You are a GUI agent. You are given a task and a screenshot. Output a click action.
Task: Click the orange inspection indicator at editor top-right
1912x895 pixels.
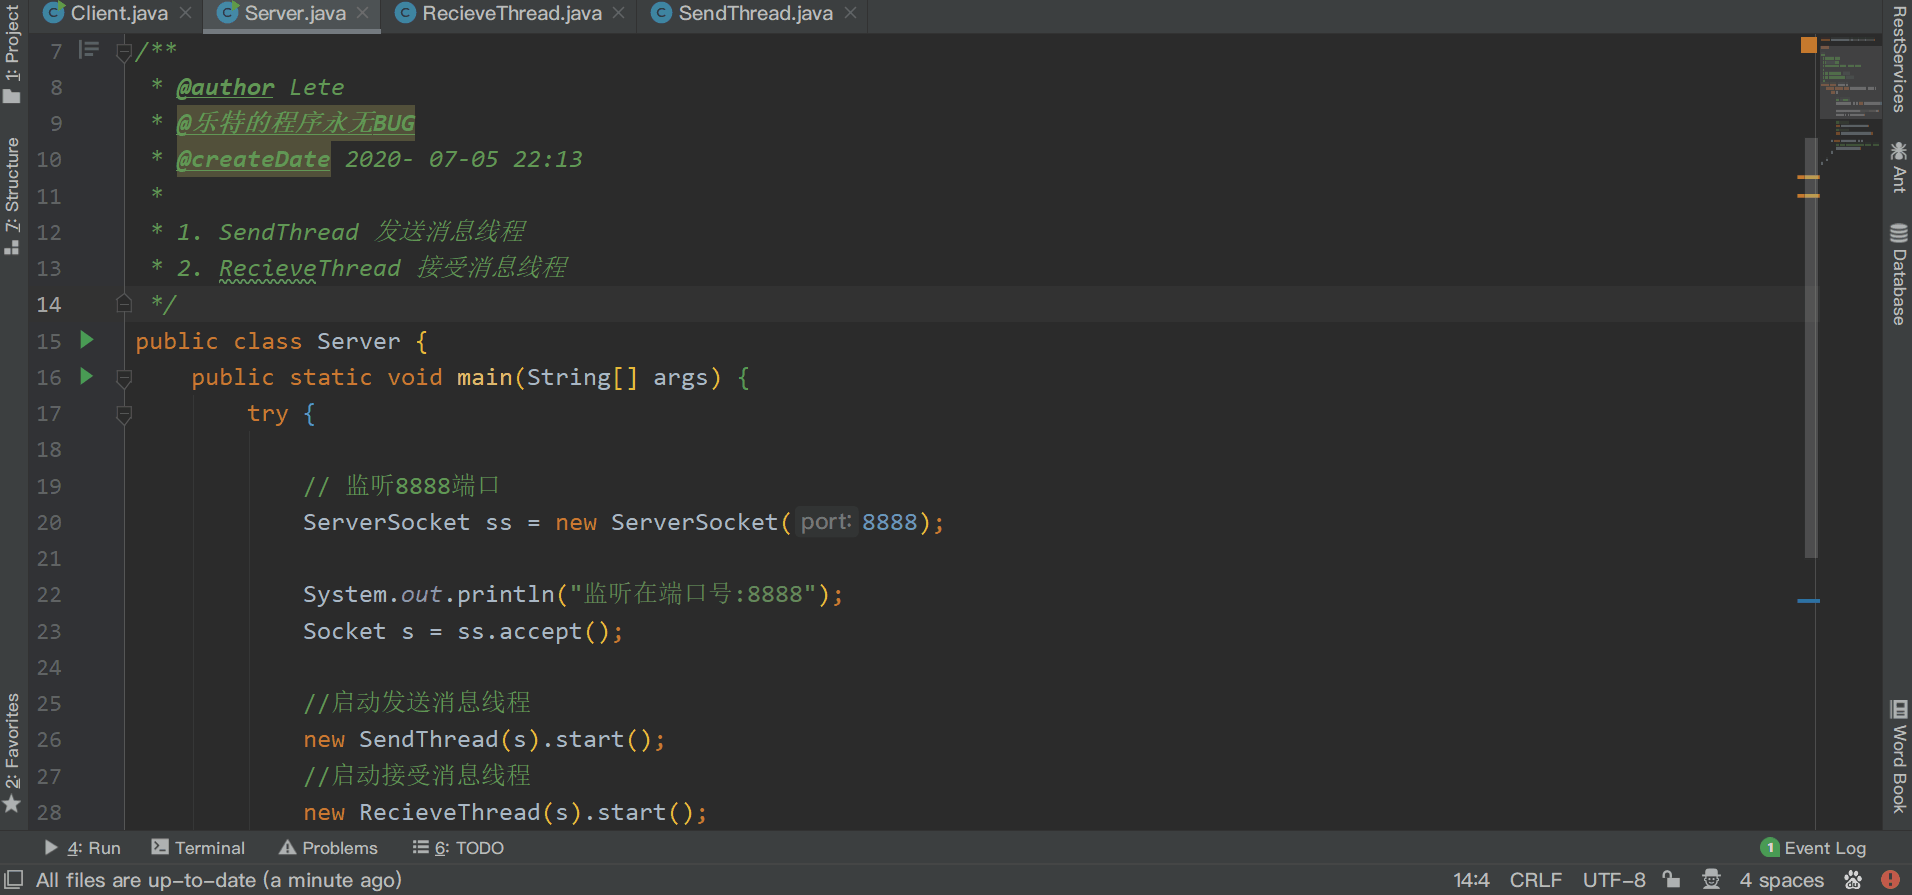tap(1808, 45)
